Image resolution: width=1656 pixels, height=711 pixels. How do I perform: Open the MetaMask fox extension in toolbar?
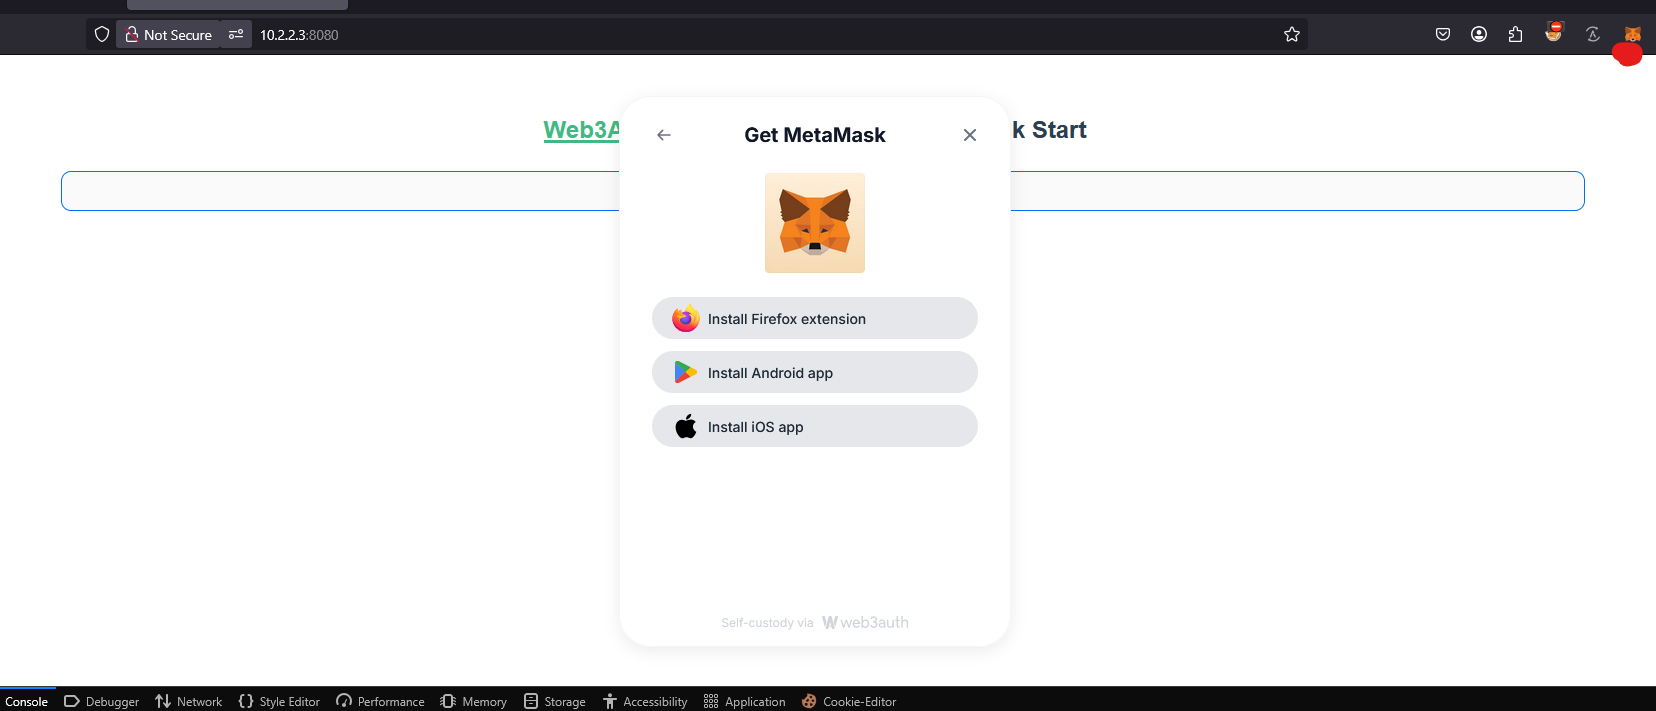[1632, 34]
